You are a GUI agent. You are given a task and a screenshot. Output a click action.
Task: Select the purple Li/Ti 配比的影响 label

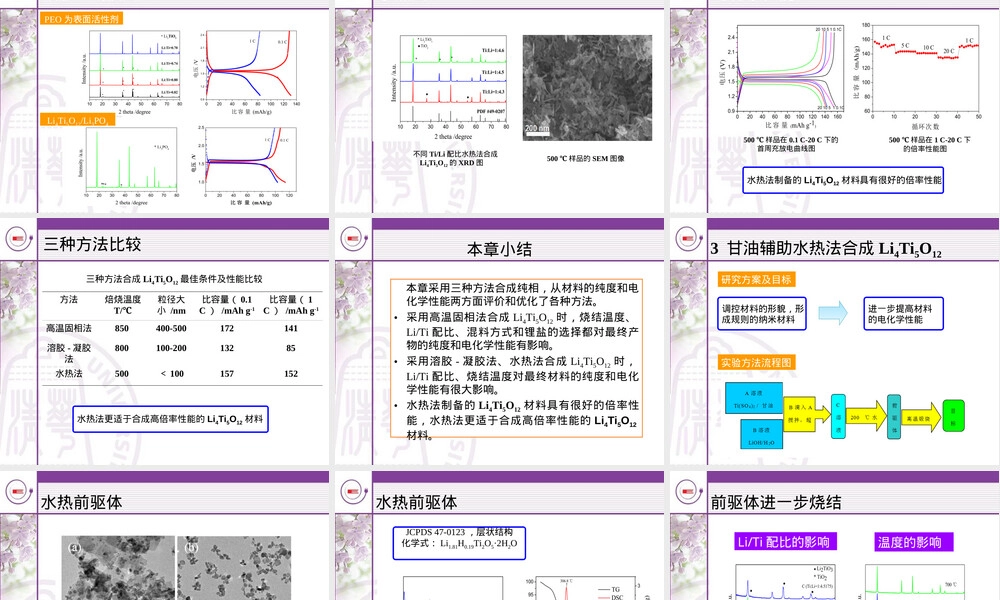point(784,542)
